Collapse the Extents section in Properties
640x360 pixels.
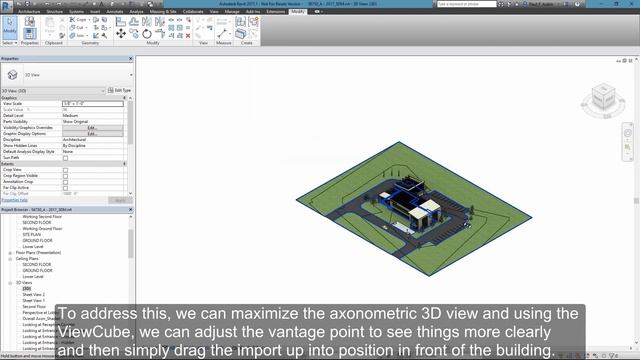pos(124,164)
